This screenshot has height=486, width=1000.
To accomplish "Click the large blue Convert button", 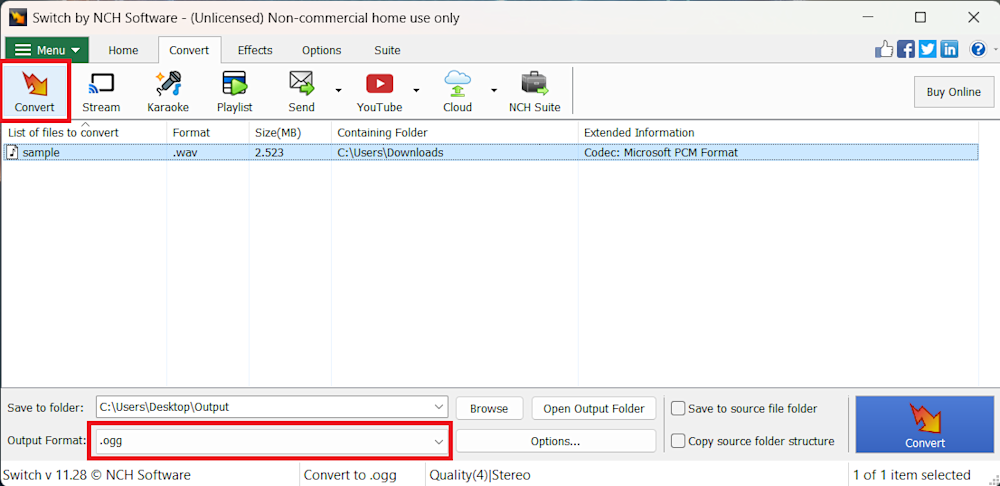I will click(925, 425).
